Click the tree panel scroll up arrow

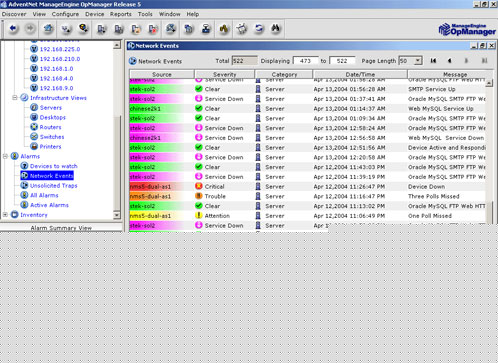[x=117, y=45]
